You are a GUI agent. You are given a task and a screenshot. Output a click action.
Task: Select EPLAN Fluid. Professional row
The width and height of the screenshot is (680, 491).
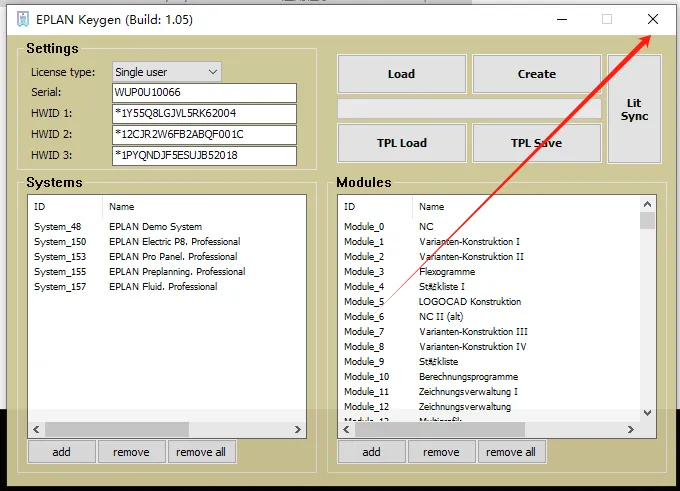tap(167, 287)
